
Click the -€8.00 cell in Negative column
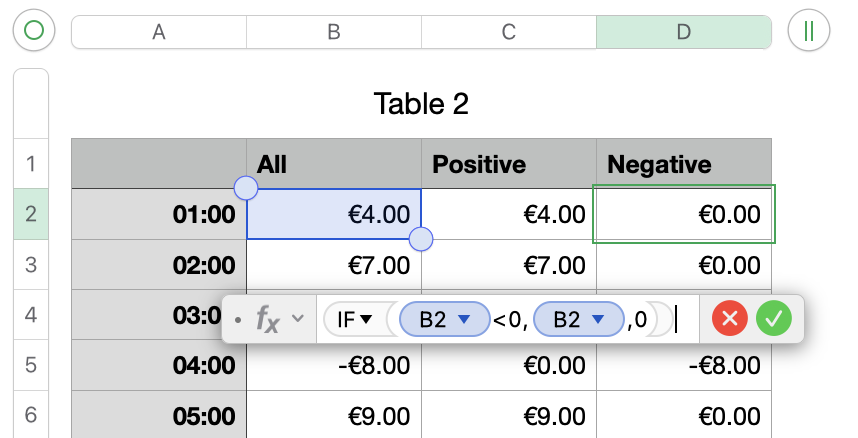click(x=684, y=366)
